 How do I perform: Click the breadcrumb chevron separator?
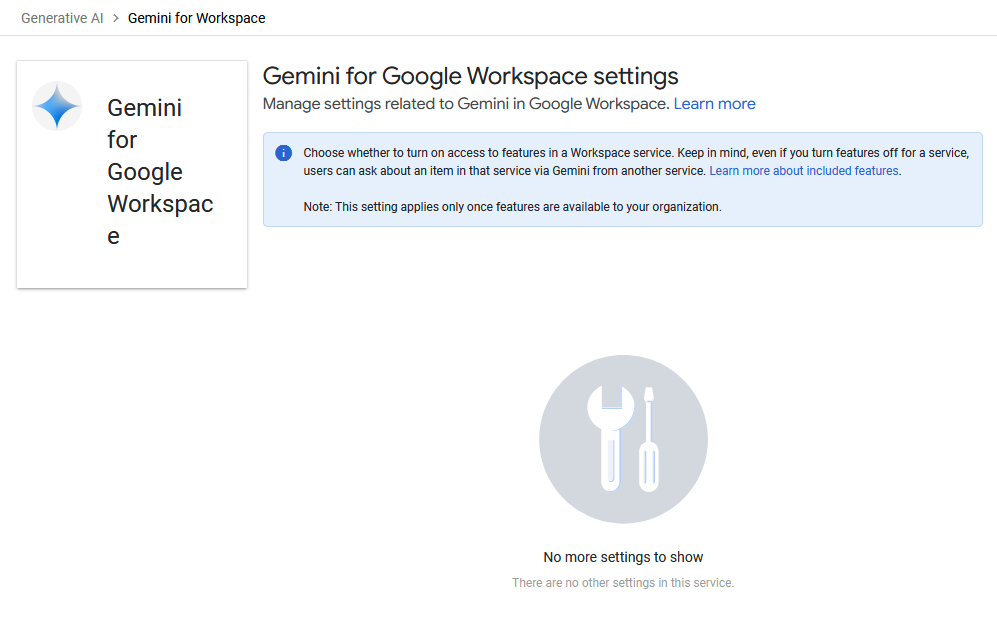tap(116, 18)
